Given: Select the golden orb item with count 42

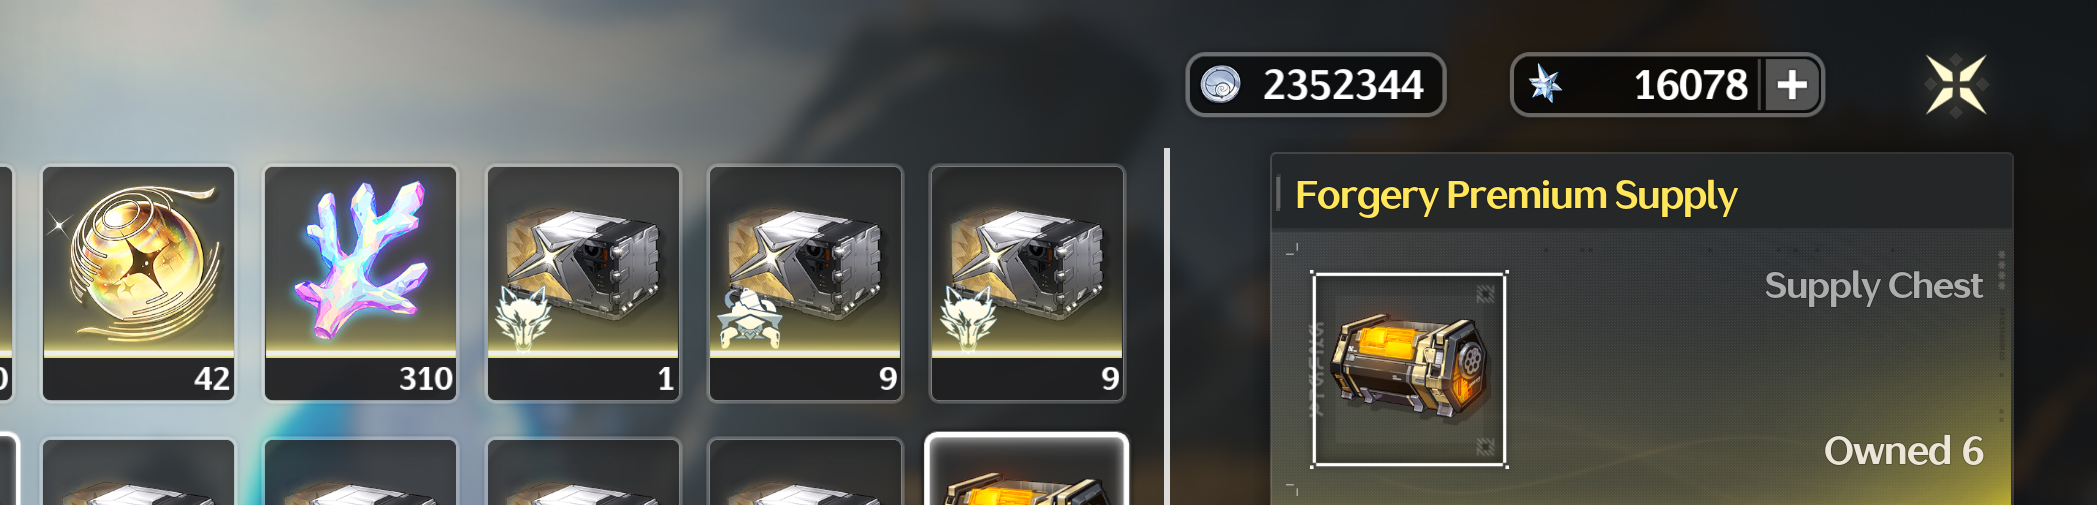Looking at the screenshot, I should pyautogui.click(x=139, y=283).
